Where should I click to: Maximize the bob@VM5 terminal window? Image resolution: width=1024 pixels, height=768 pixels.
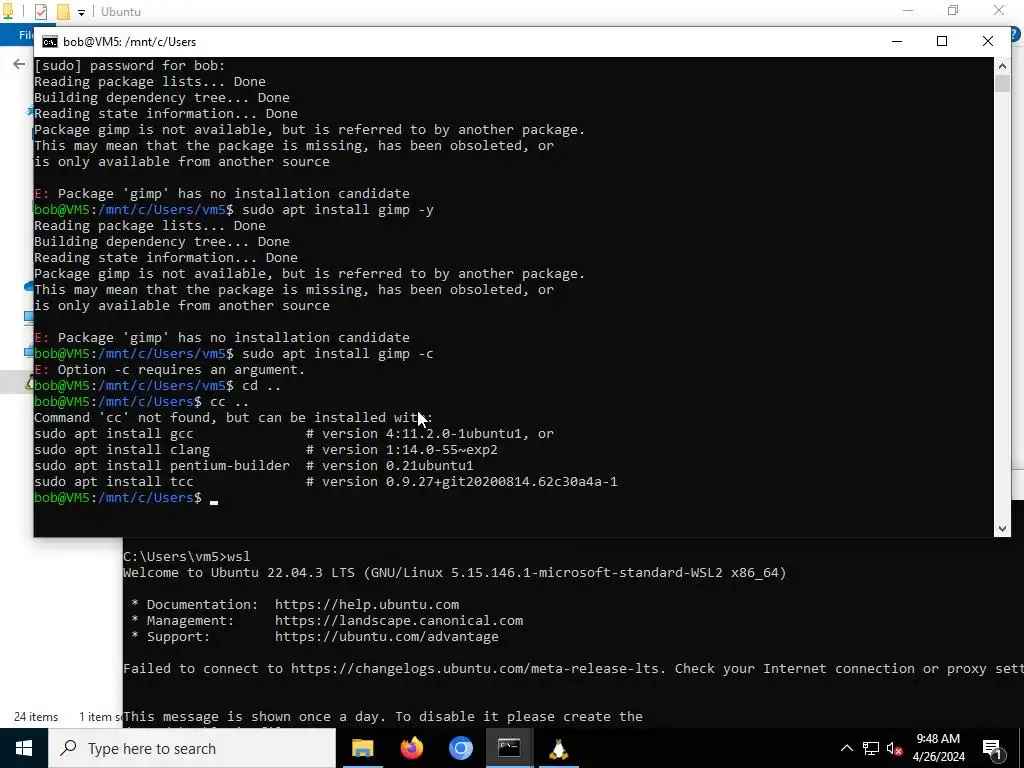coord(942,41)
